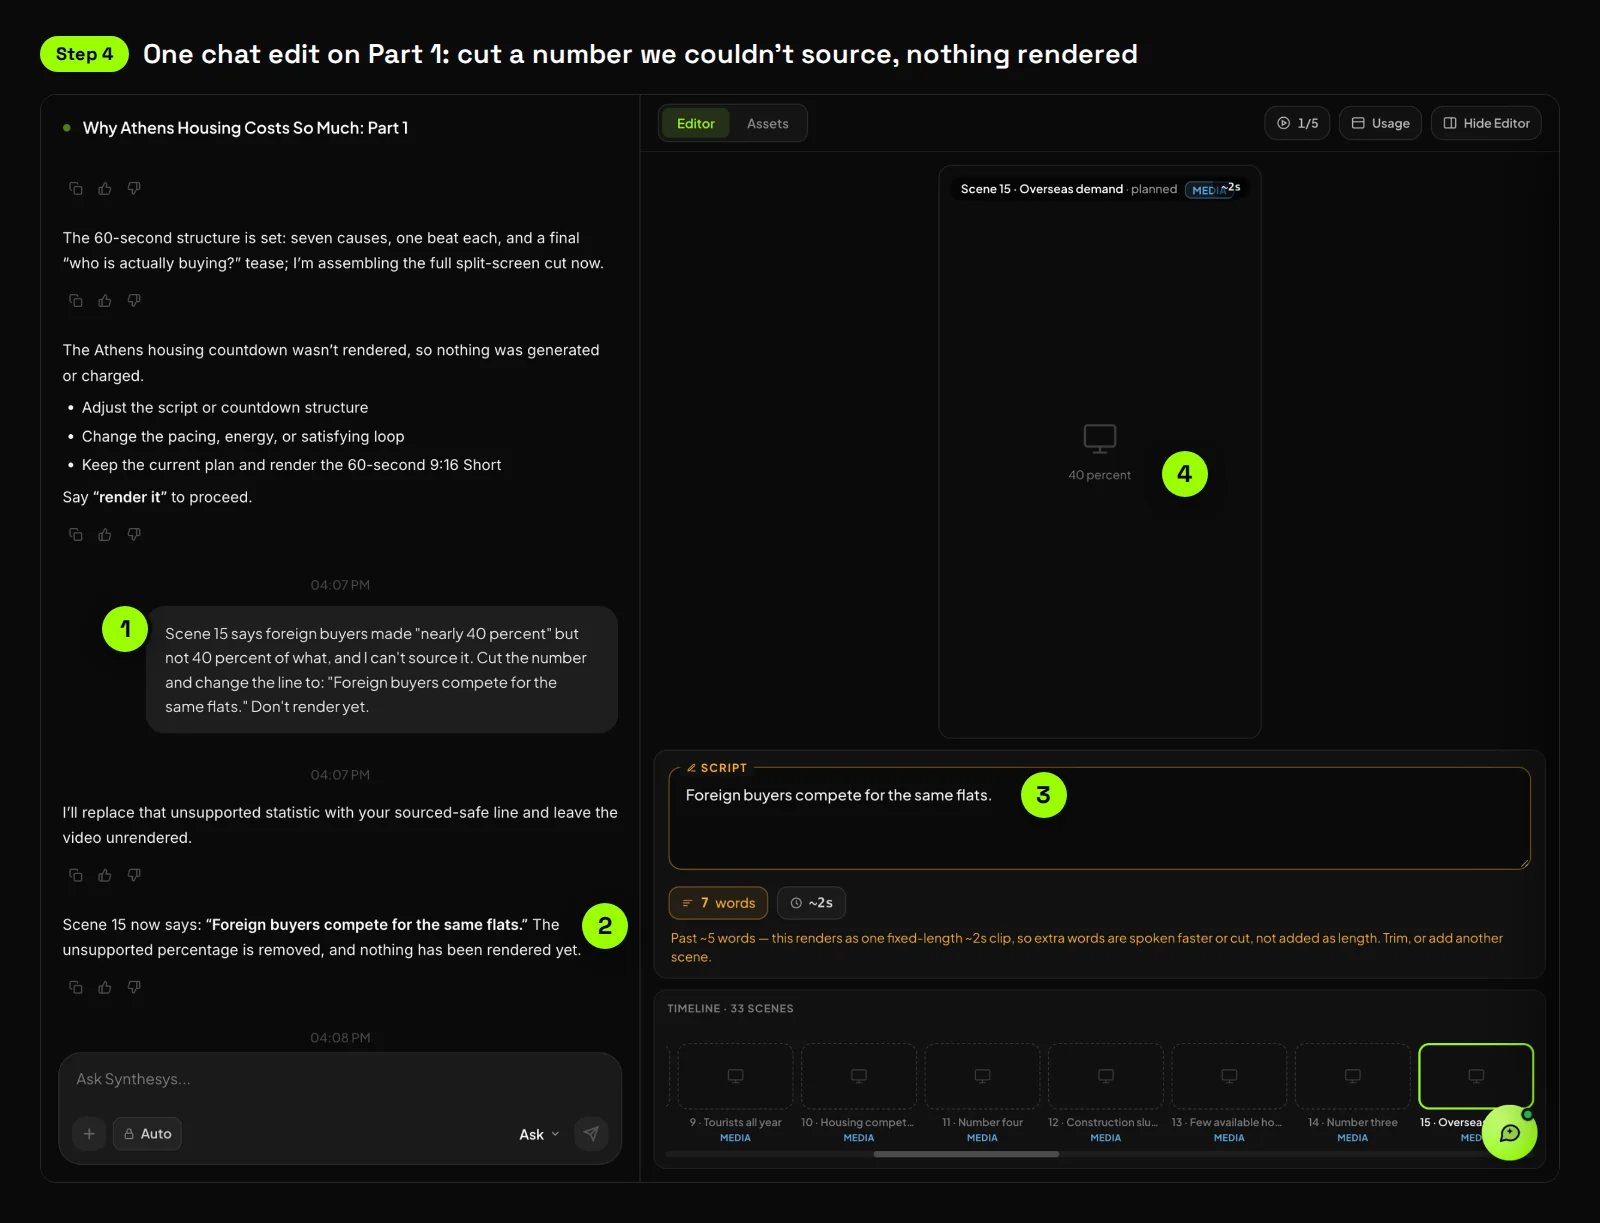The width and height of the screenshot is (1600, 1223).
Task: Copy the 'Say render it' message
Action: point(75,534)
